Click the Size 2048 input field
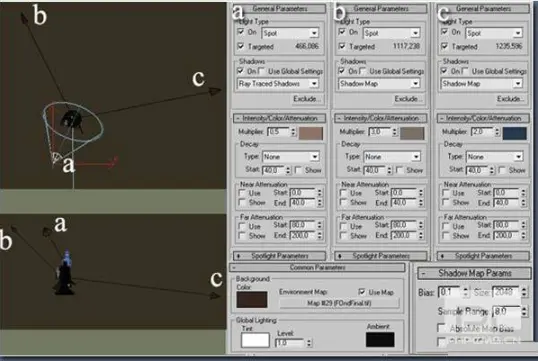Viewport: 538px width, 361px height. tap(506, 292)
